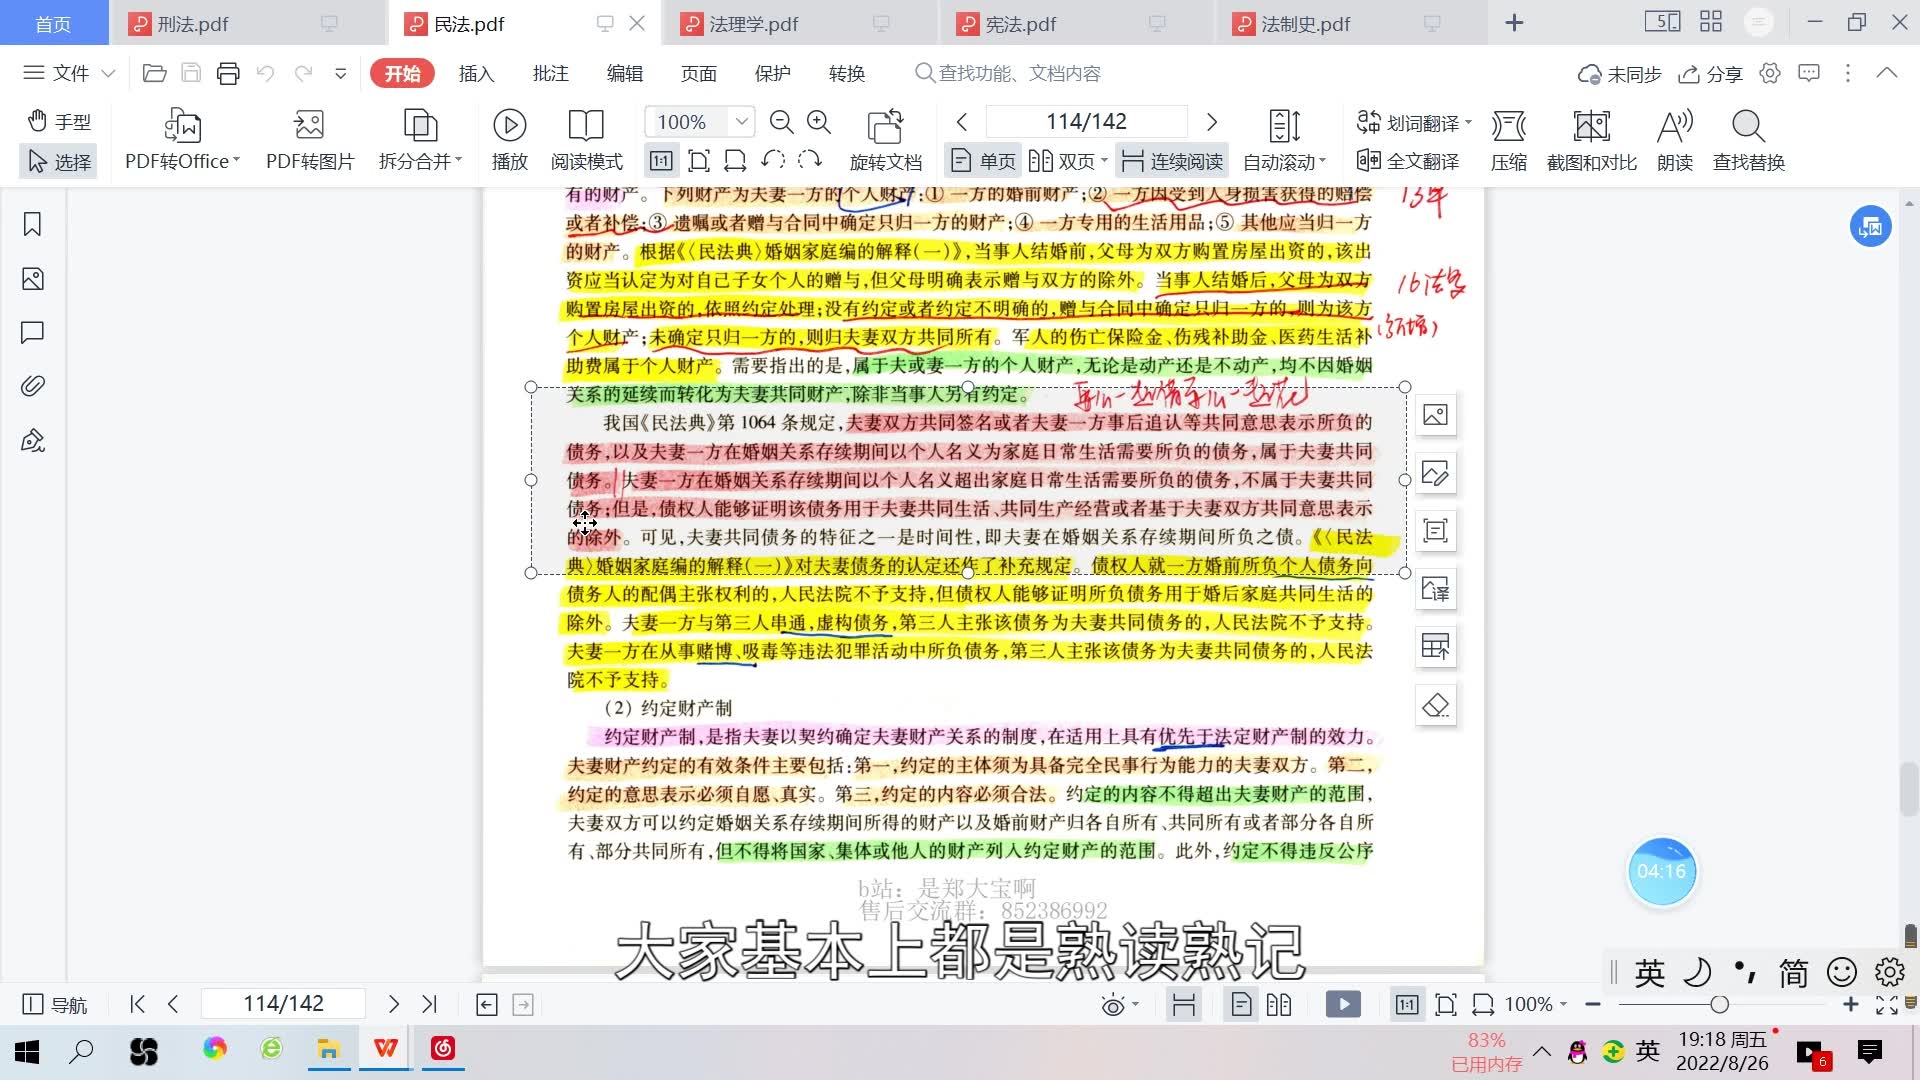This screenshot has width=1920, height=1080.
Task: Open Windows Start menu
Action: [x=27, y=1051]
